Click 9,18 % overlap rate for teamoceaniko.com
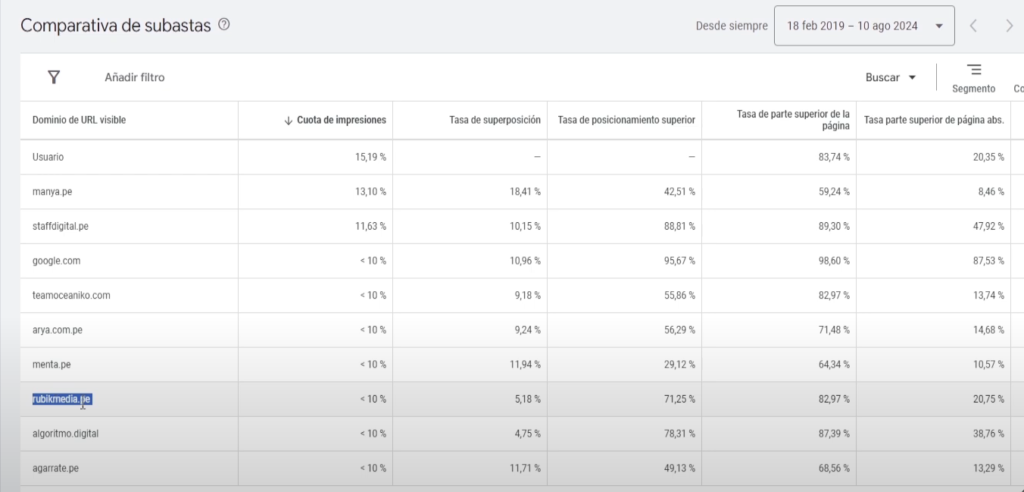 (x=528, y=295)
